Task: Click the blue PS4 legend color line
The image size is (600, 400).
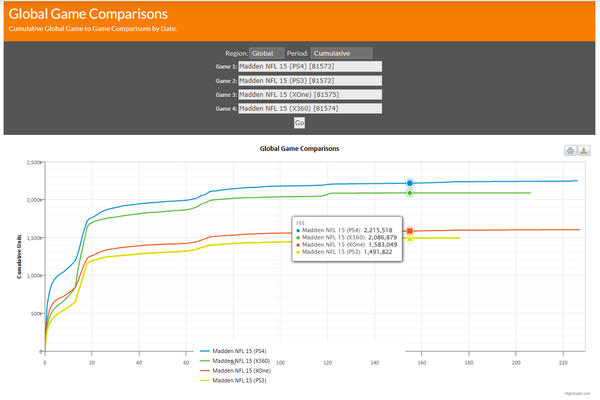Action: 208,352
